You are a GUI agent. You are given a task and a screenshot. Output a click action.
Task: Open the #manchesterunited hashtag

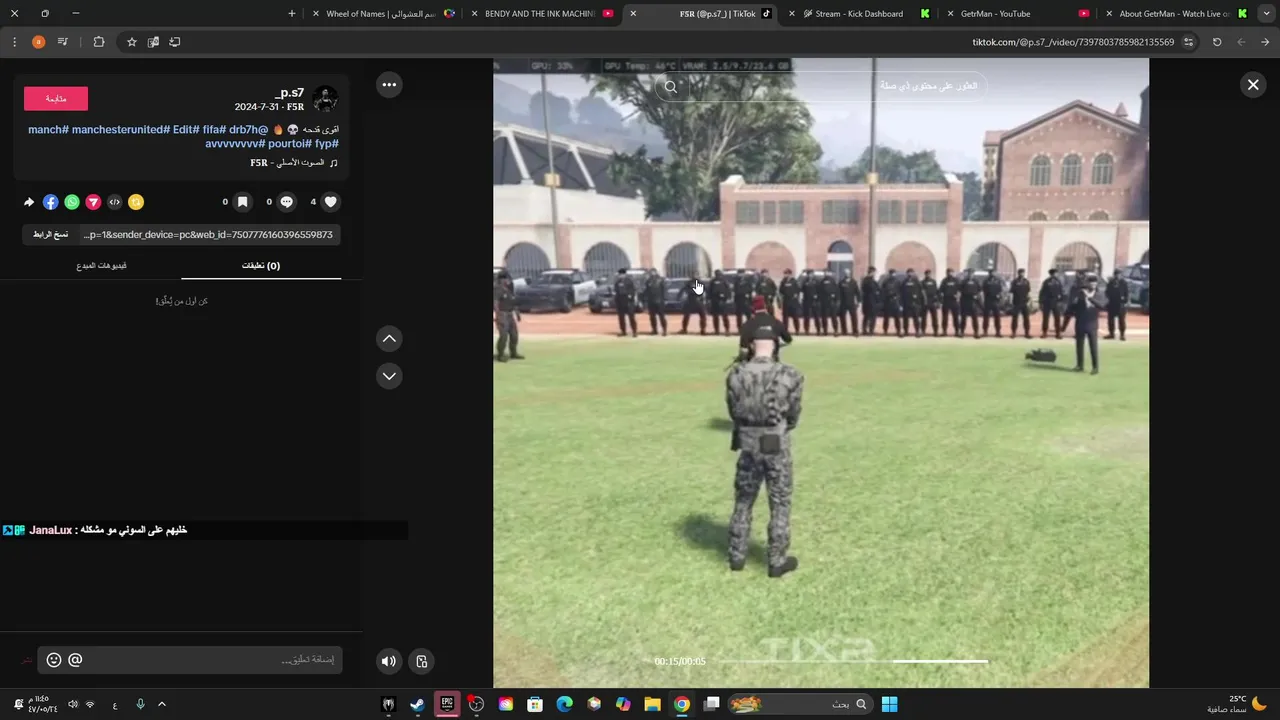[x=121, y=130]
